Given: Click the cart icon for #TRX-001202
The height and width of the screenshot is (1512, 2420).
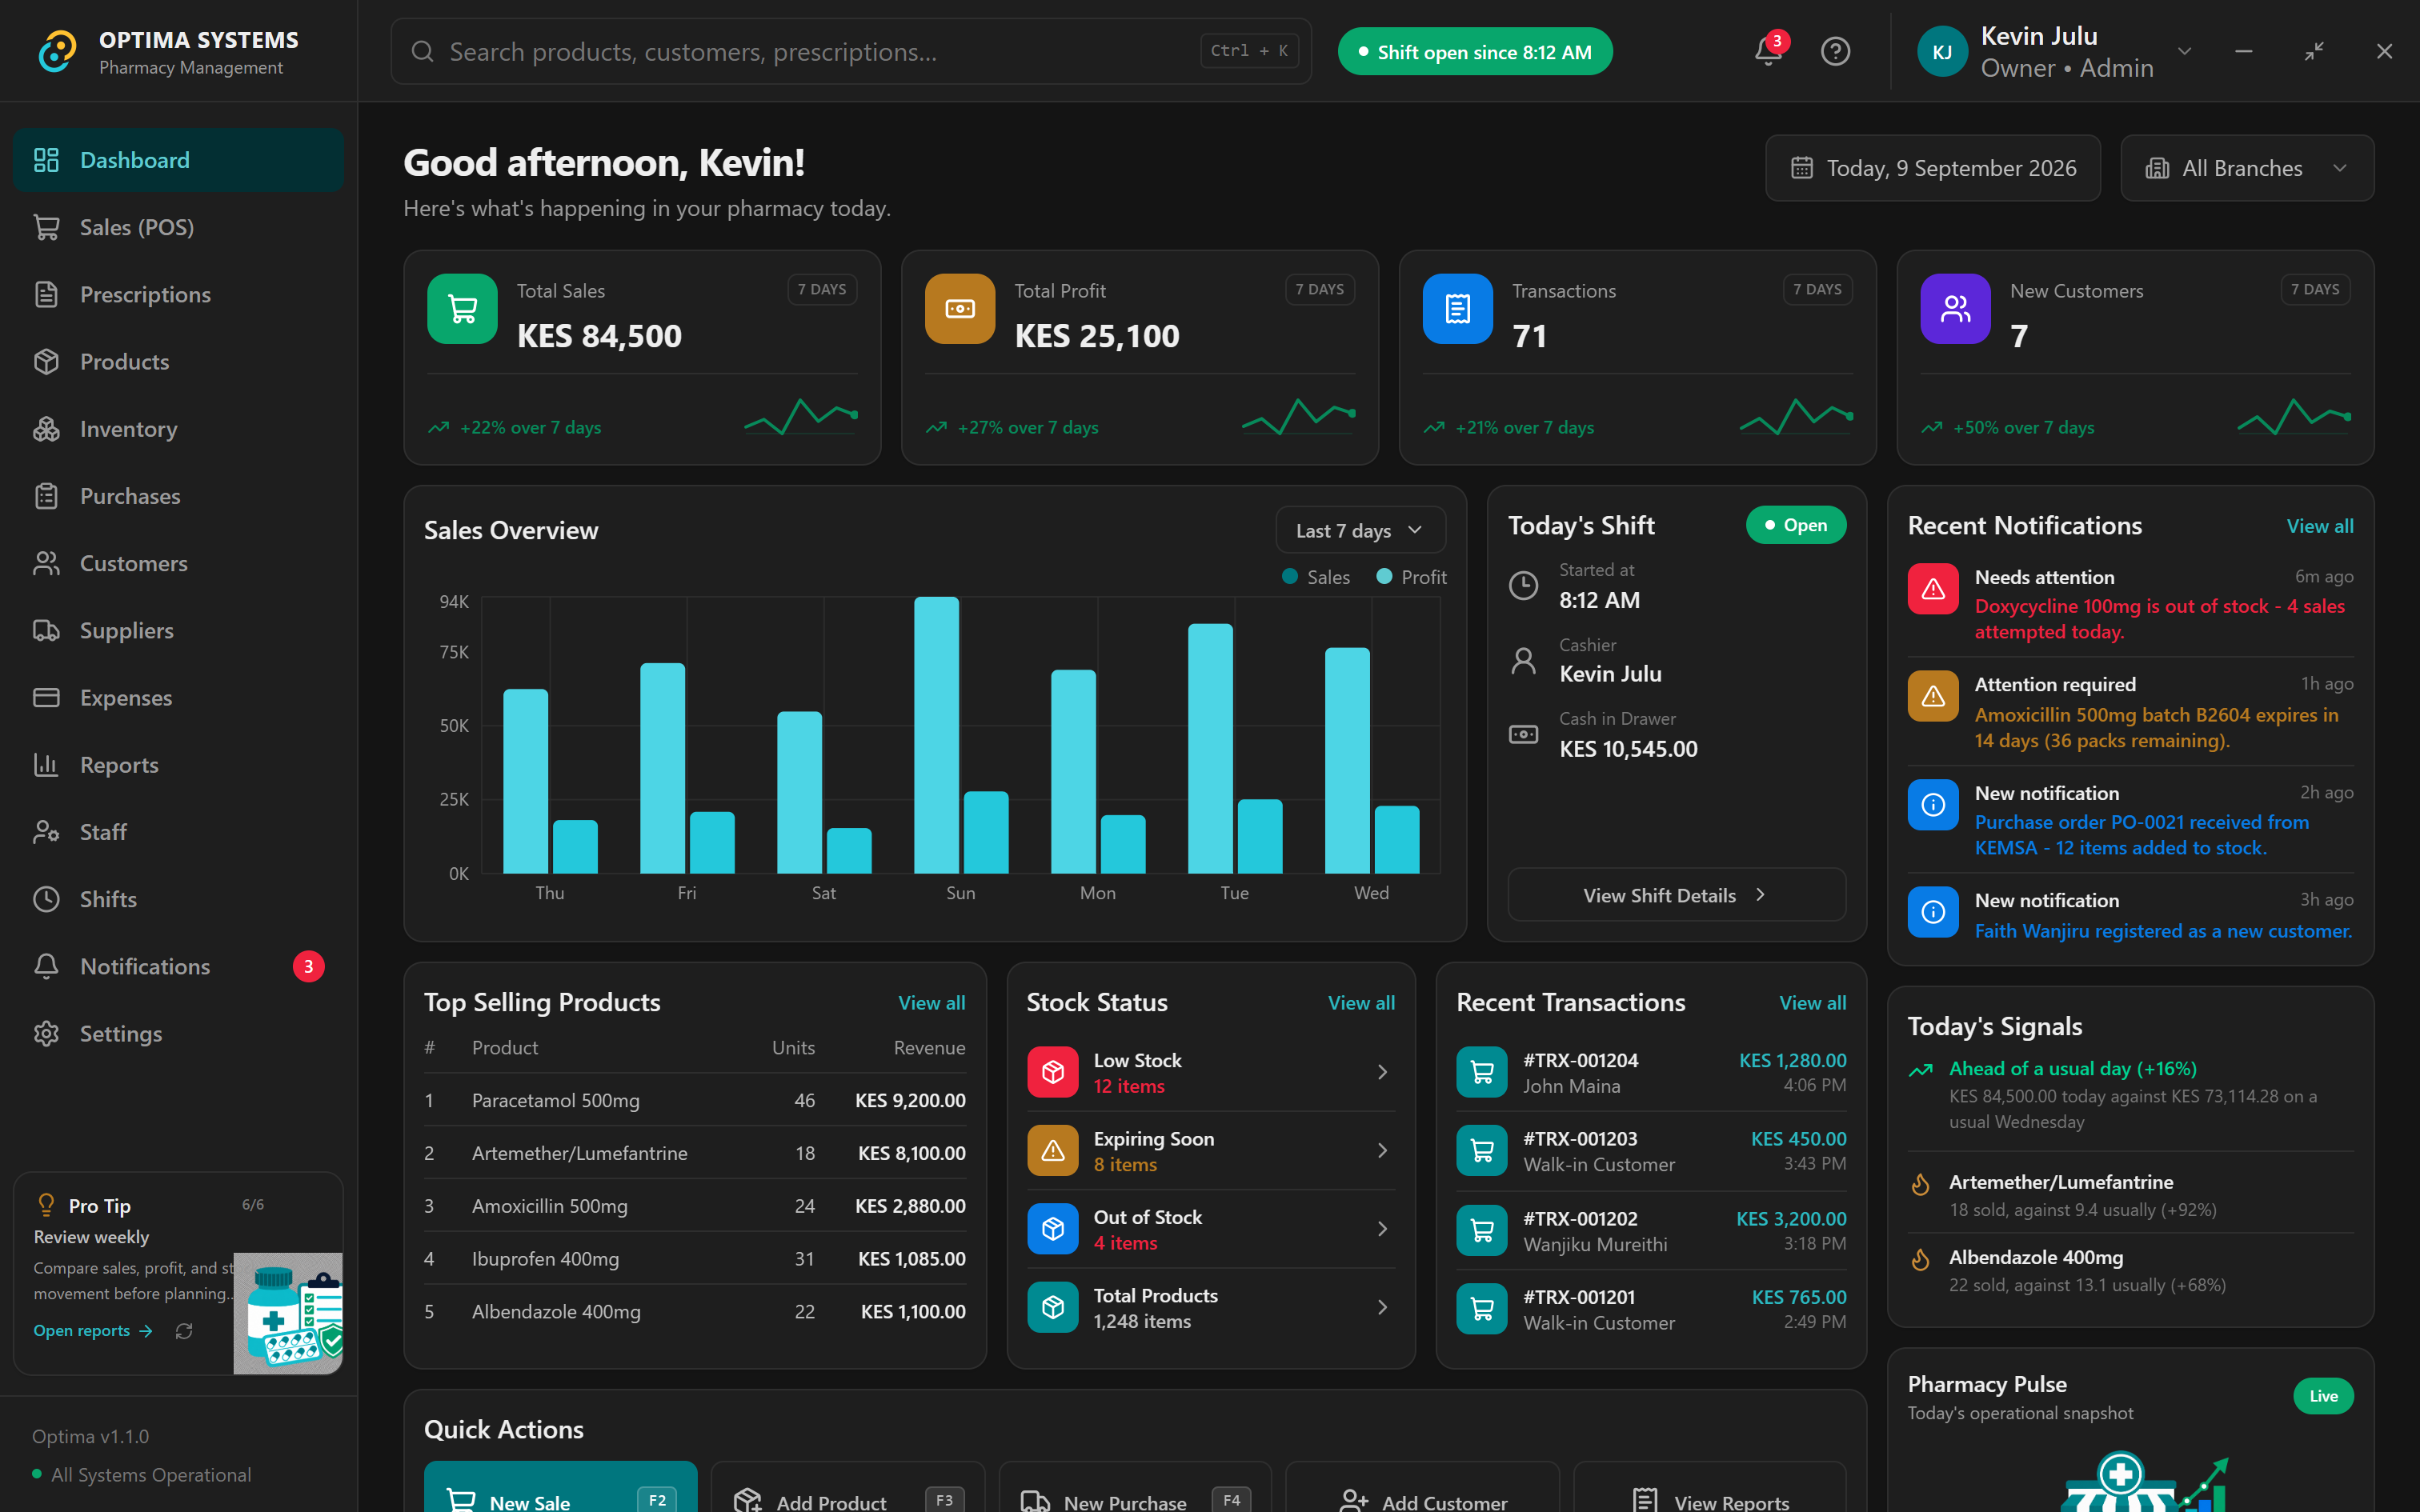Looking at the screenshot, I should coord(1482,1230).
